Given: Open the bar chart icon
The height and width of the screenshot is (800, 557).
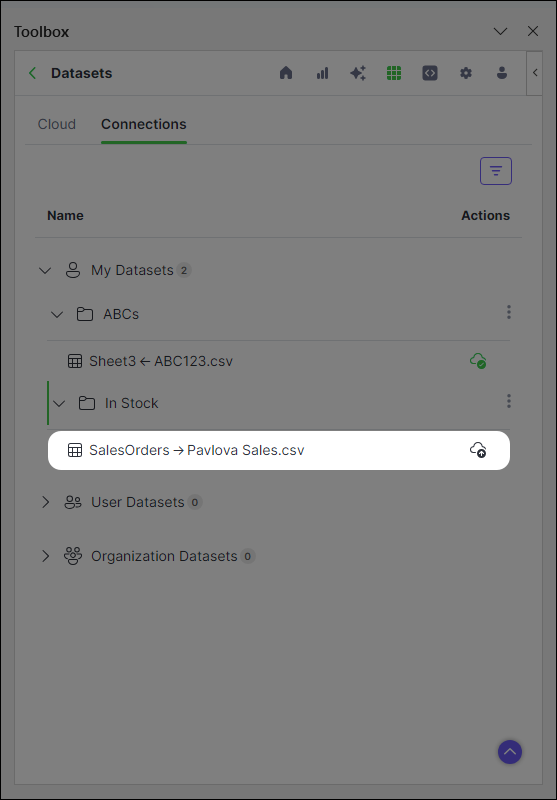Looking at the screenshot, I should (x=322, y=73).
